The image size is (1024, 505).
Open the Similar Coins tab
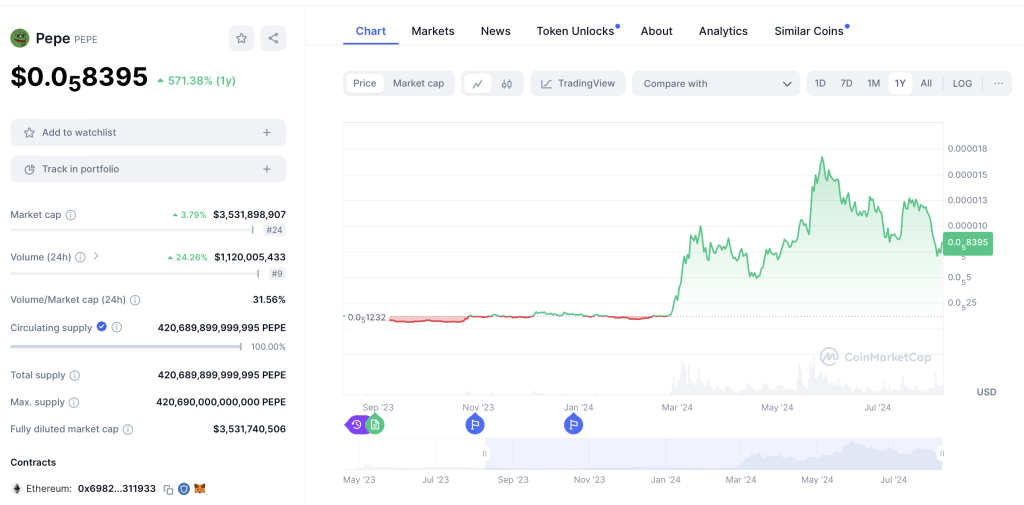point(809,31)
